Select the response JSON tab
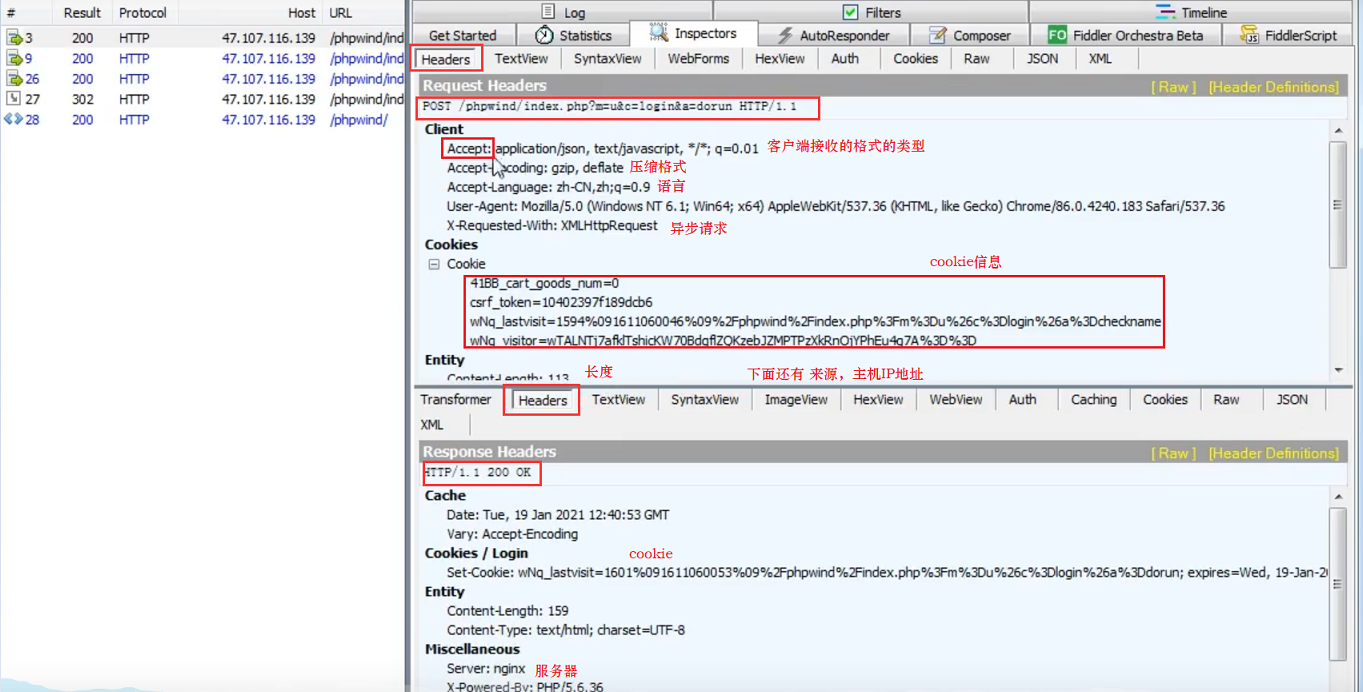 pyautogui.click(x=1292, y=400)
